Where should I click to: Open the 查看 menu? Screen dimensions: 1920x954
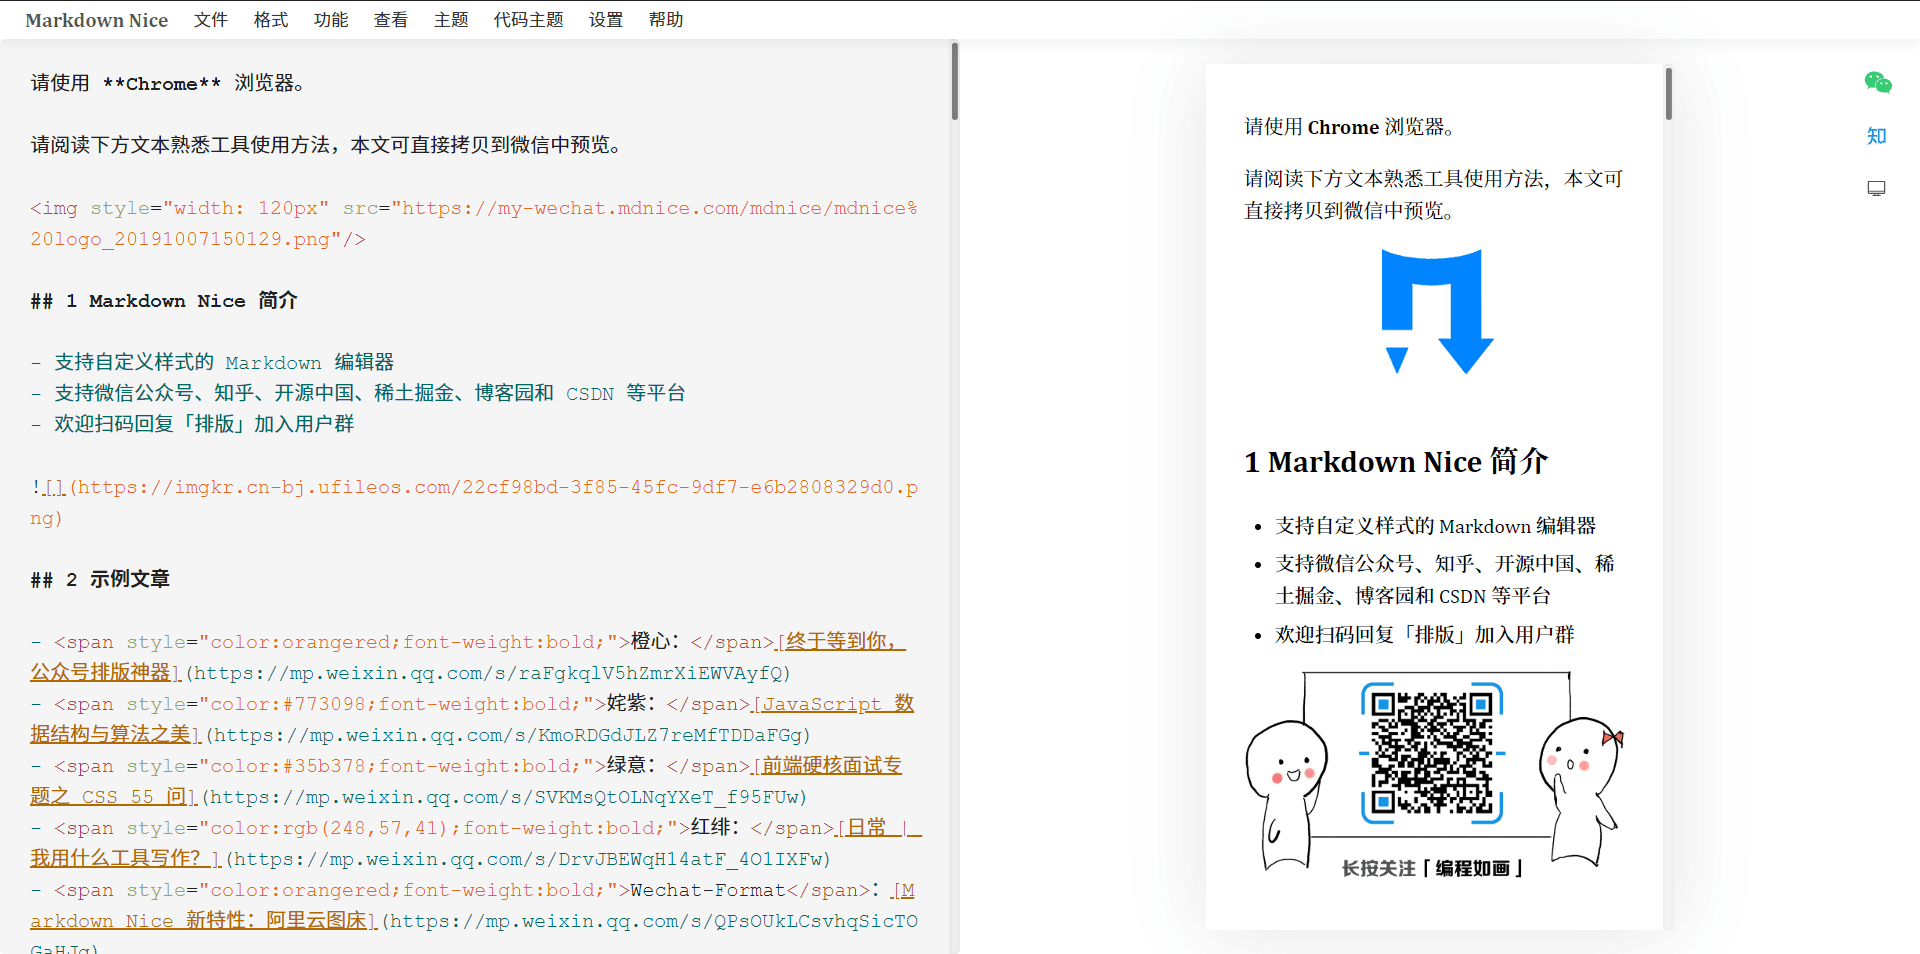(391, 20)
